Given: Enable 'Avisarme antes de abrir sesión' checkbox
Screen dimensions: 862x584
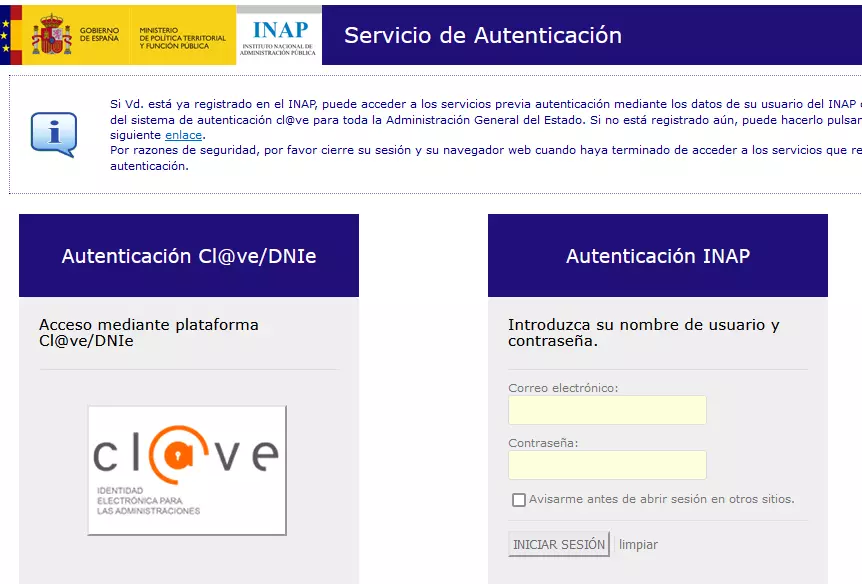Looking at the screenshot, I should pyautogui.click(x=518, y=500).
